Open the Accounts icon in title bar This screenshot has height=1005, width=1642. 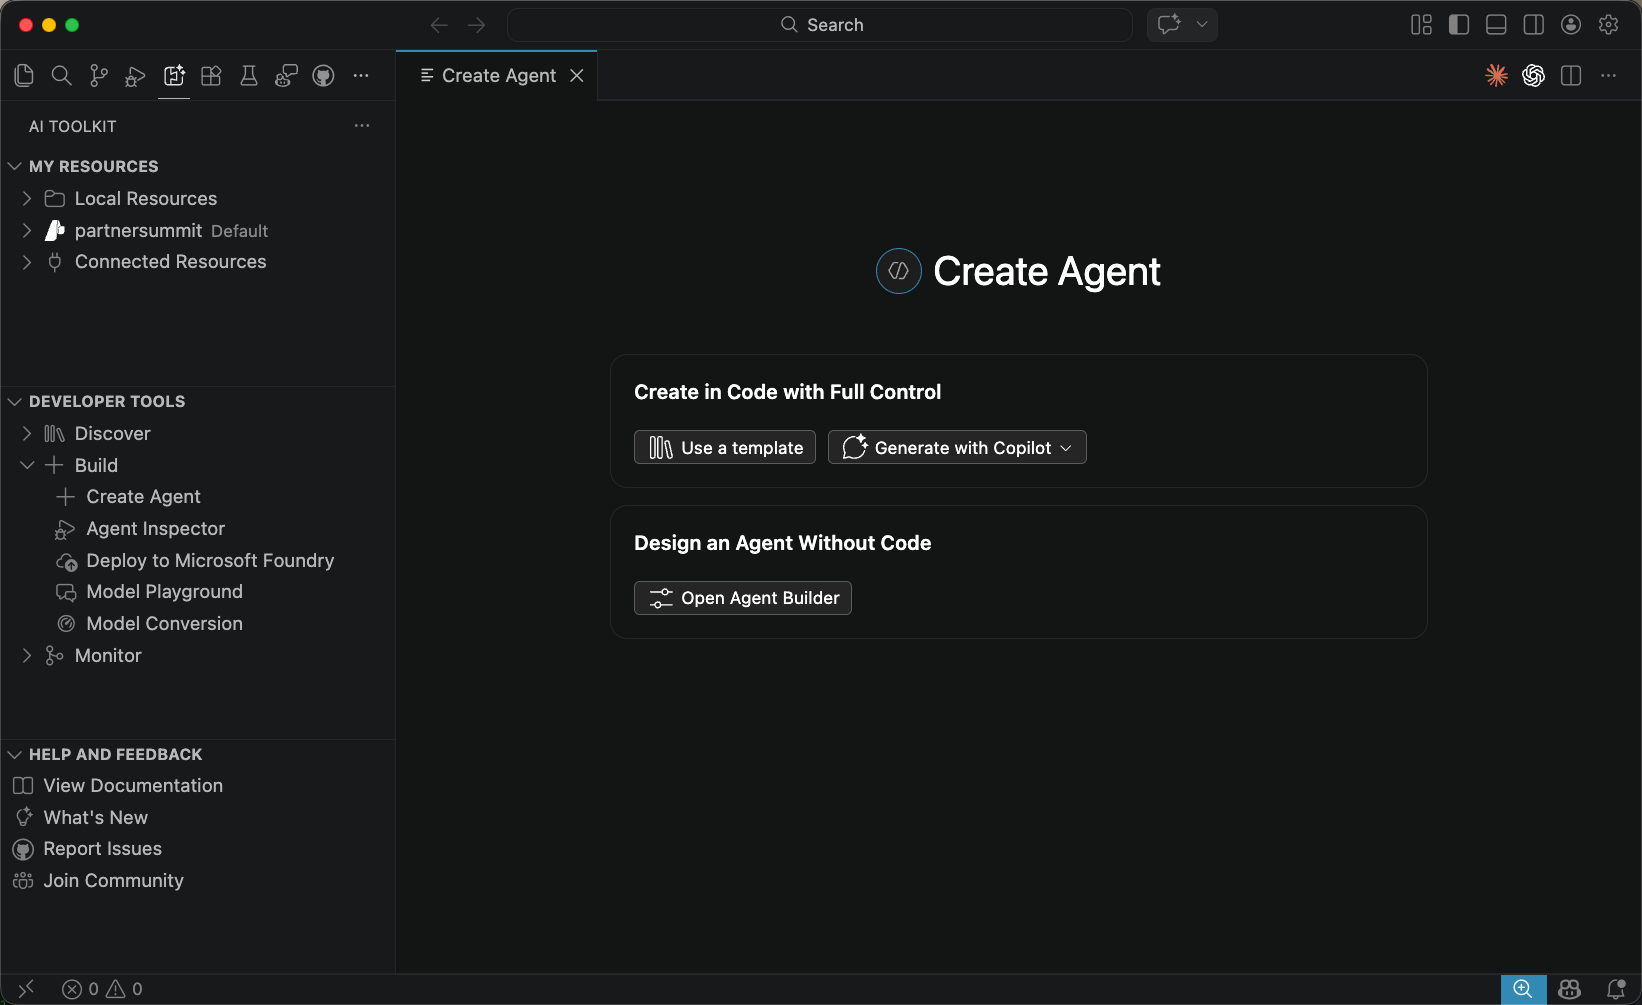(x=1571, y=25)
